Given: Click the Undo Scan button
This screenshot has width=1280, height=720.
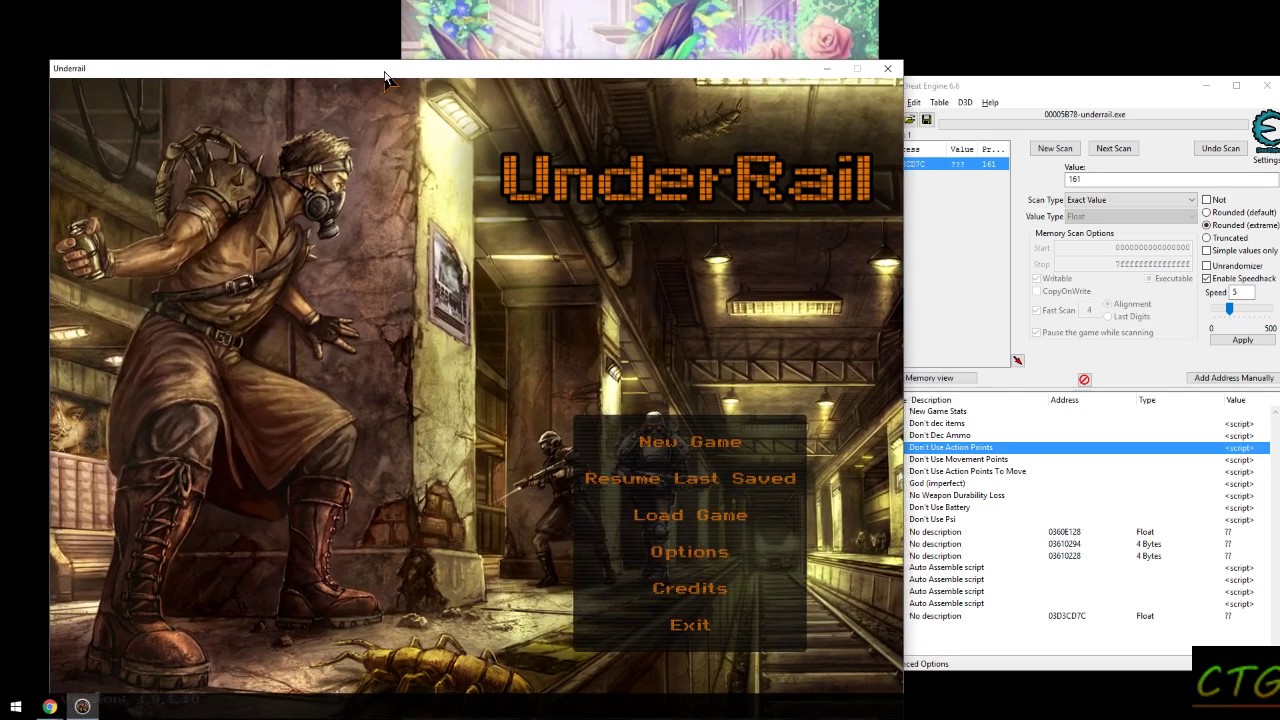Looking at the screenshot, I should 1220,148.
